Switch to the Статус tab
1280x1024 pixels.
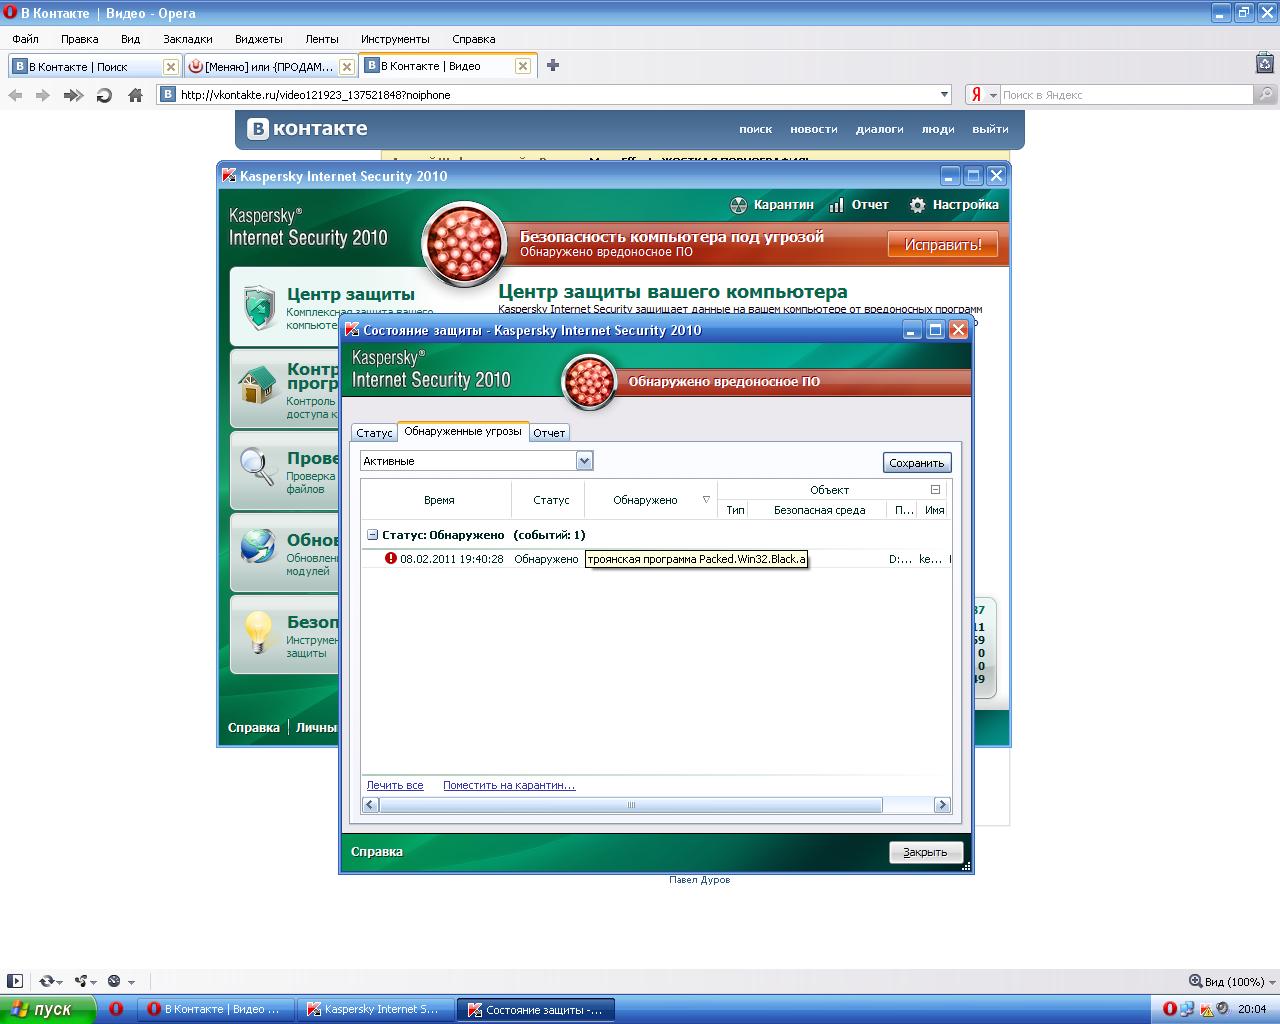pos(374,433)
